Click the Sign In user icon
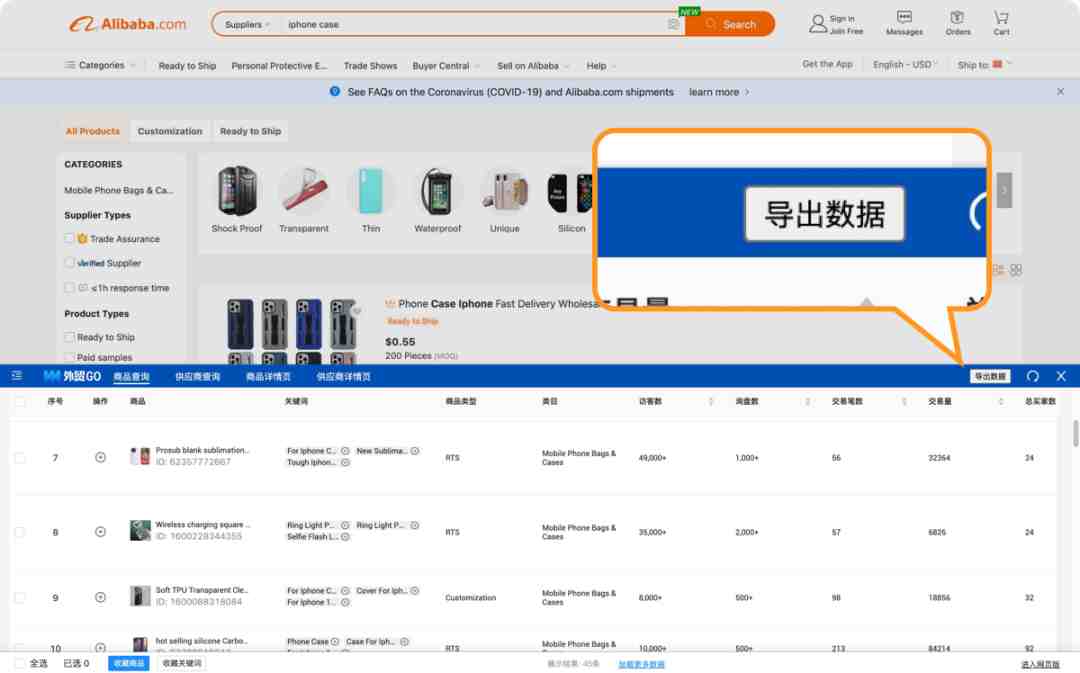This screenshot has width=1080, height=673. 818,24
